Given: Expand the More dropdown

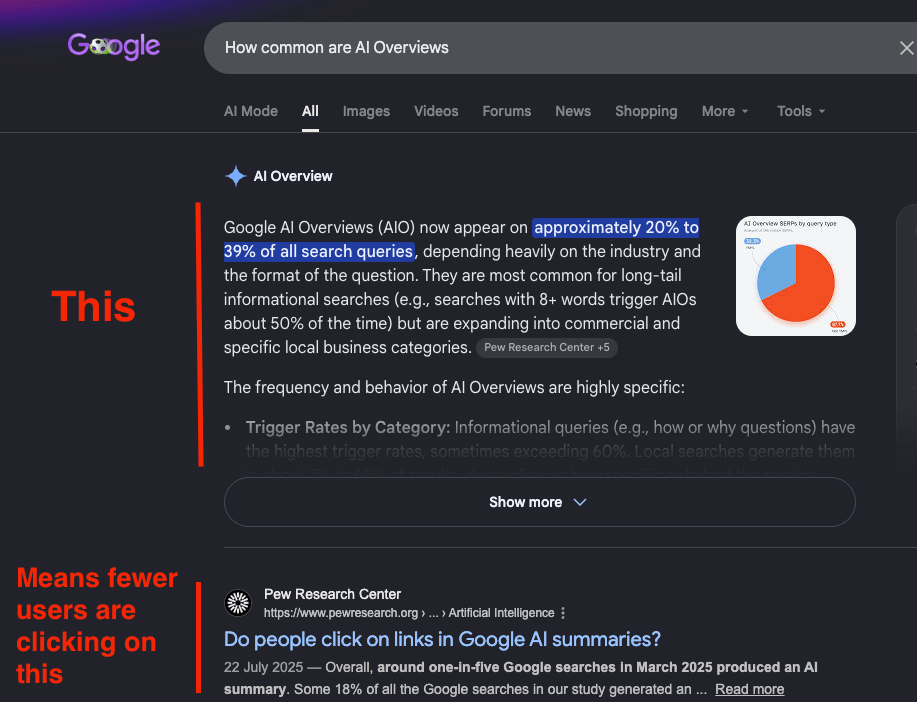Looking at the screenshot, I should (725, 111).
